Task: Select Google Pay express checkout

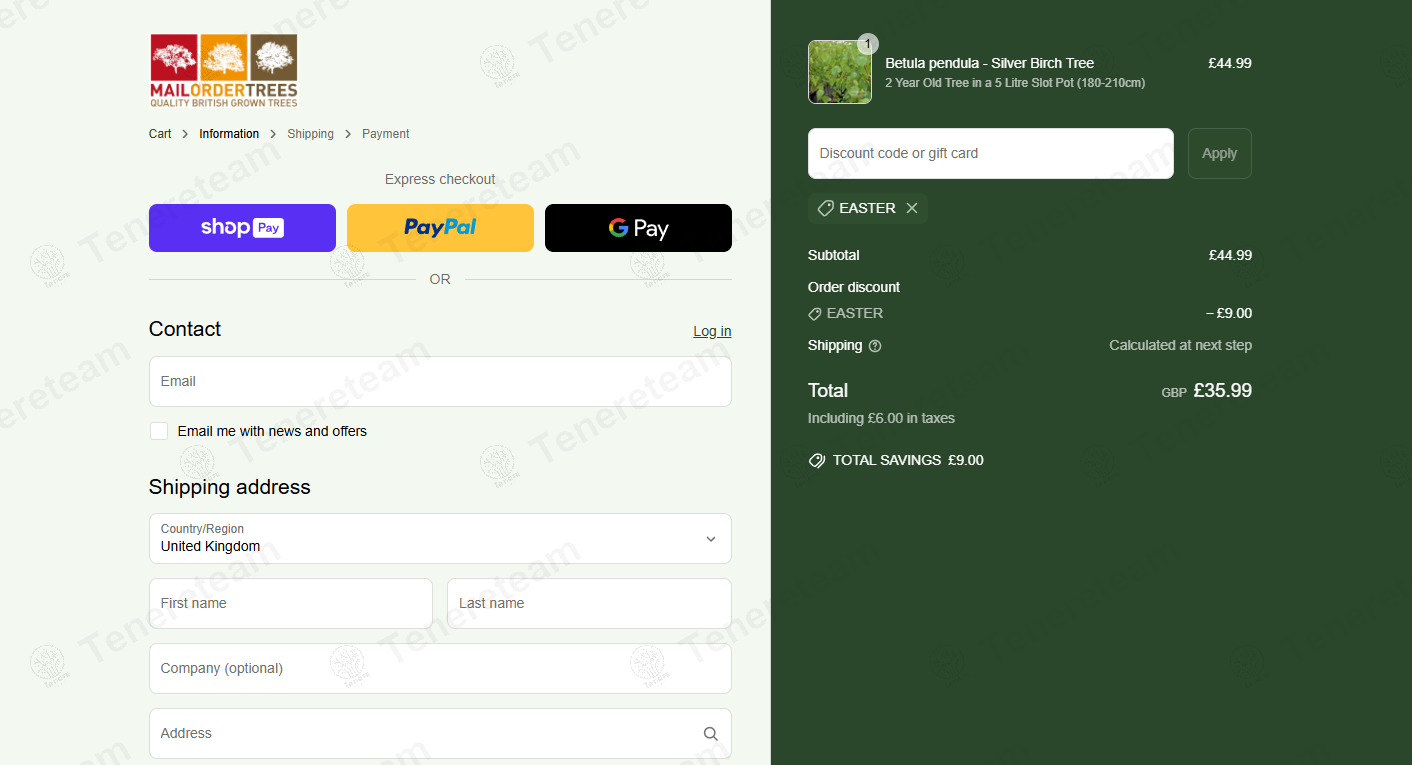Action: tap(638, 228)
